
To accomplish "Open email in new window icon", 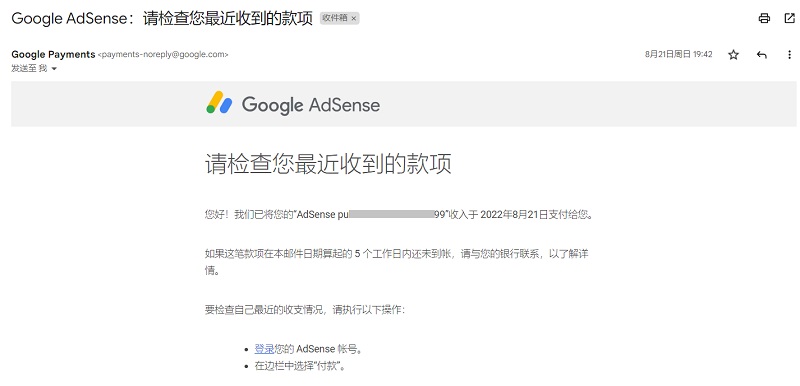I will 789,18.
